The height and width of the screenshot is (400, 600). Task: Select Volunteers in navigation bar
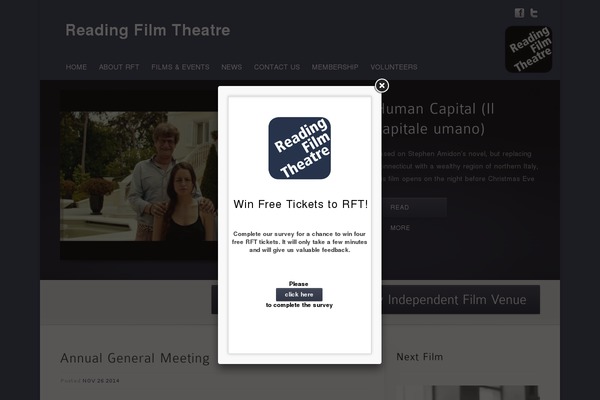point(394,67)
